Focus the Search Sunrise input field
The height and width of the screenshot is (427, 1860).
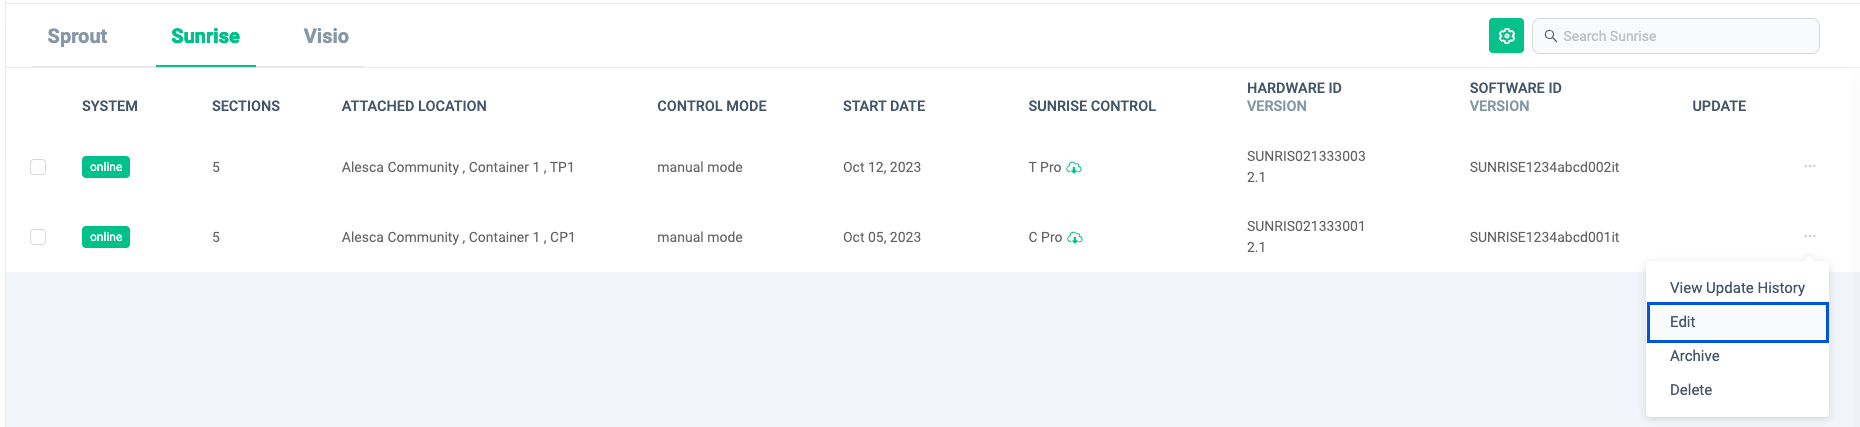(x=1676, y=36)
